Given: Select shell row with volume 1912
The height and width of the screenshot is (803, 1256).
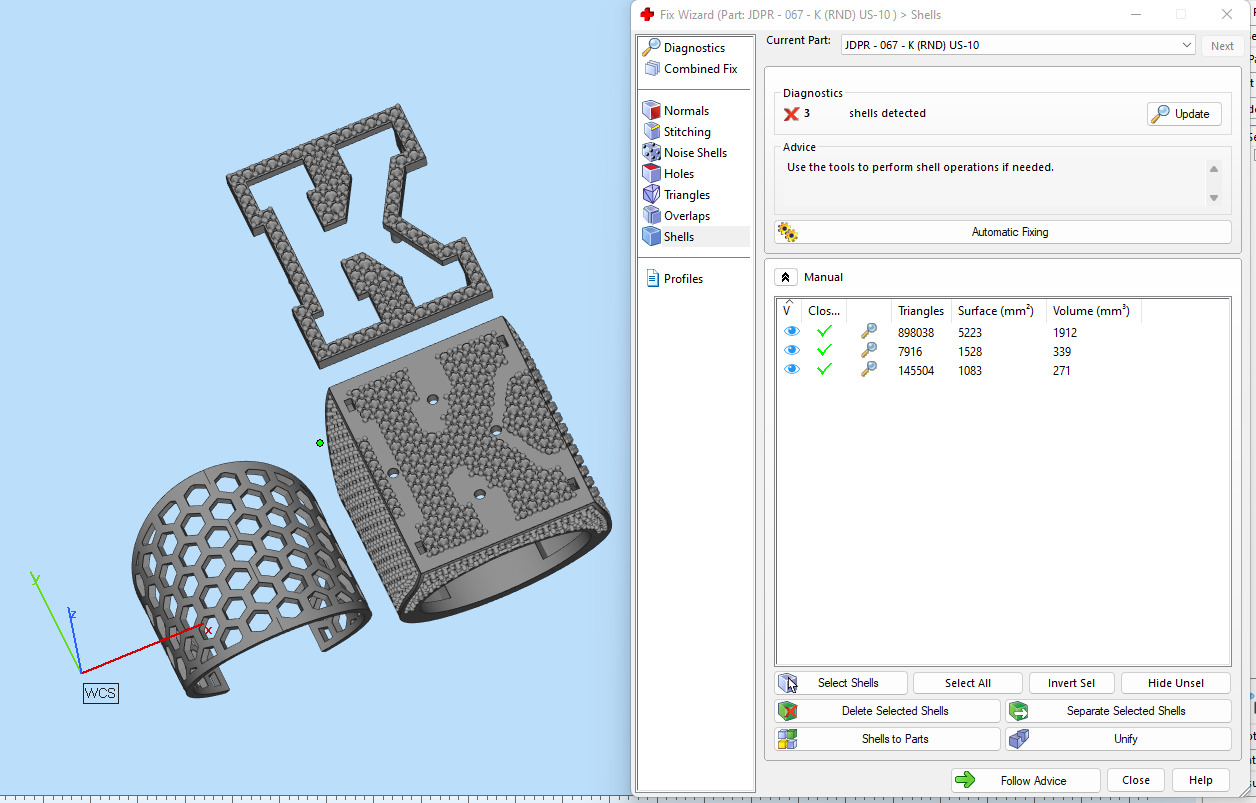Looking at the screenshot, I should pos(1003,332).
